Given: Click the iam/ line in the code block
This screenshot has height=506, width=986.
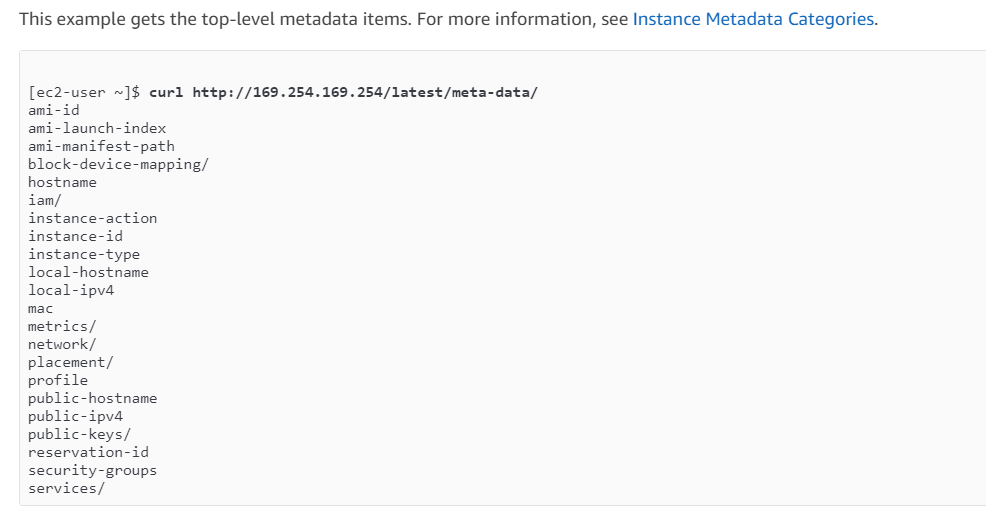Looking at the screenshot, I should pos(45,200).
